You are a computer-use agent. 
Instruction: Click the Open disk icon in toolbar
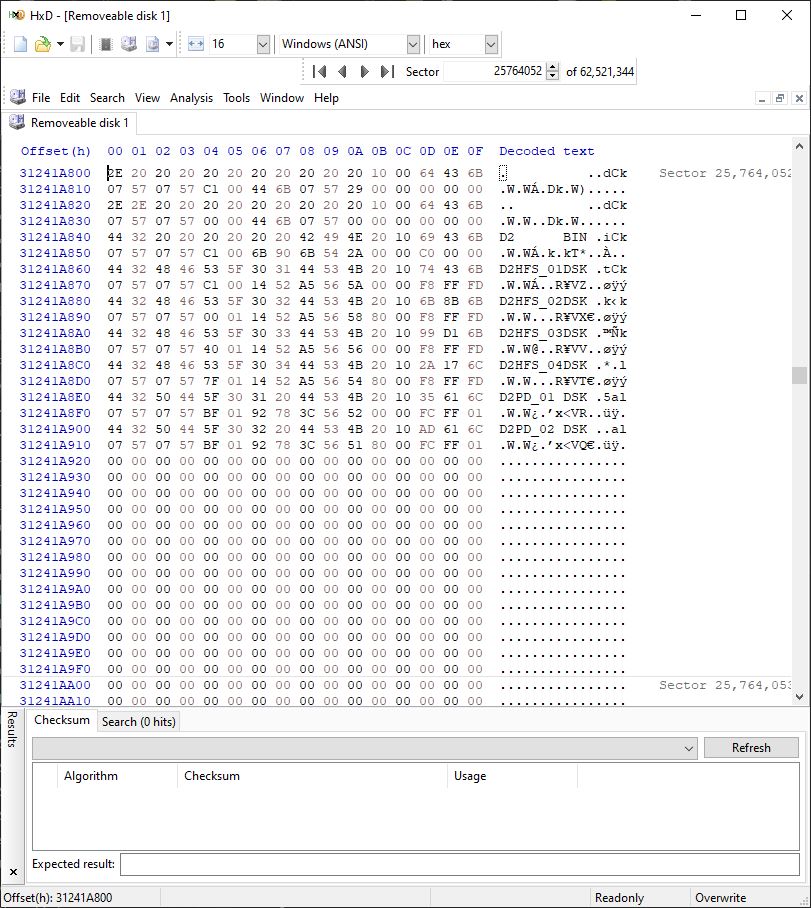(x=128, y=44)
